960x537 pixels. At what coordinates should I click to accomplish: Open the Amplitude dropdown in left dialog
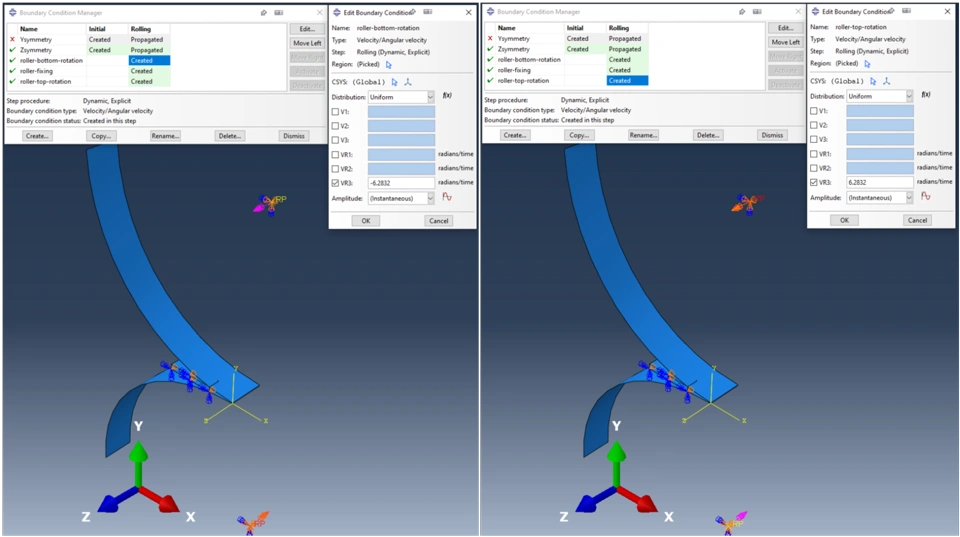401,198
